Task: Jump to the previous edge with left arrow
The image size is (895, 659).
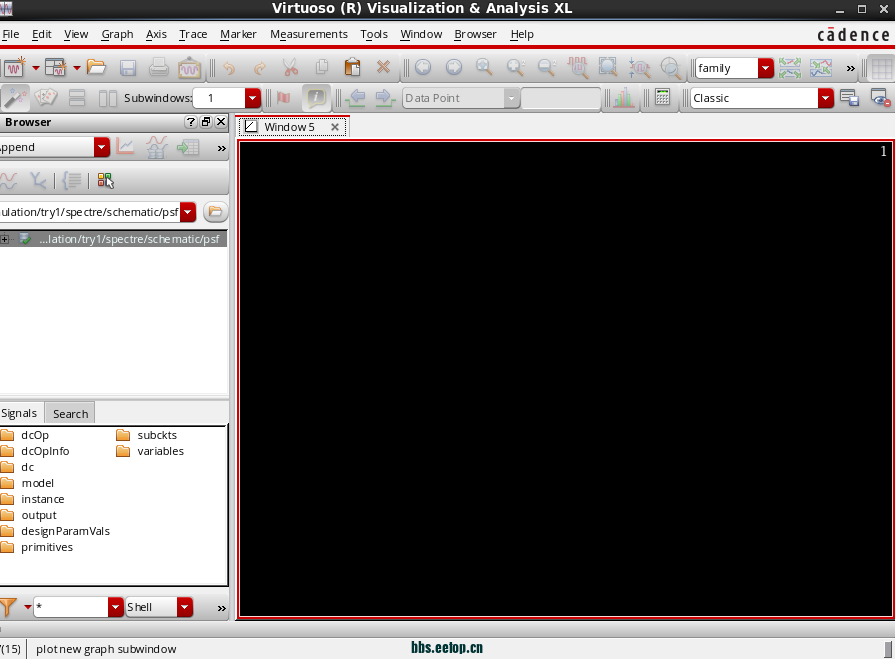Action: coord(356,98)
